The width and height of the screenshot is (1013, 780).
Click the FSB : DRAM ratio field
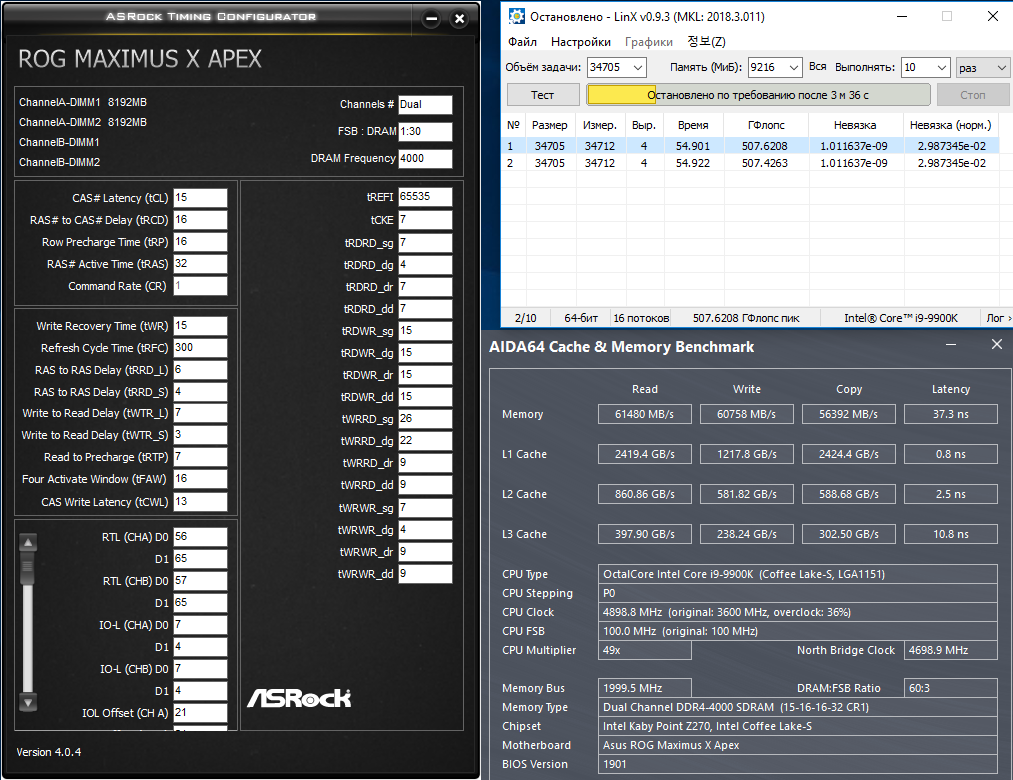[425, 131]
